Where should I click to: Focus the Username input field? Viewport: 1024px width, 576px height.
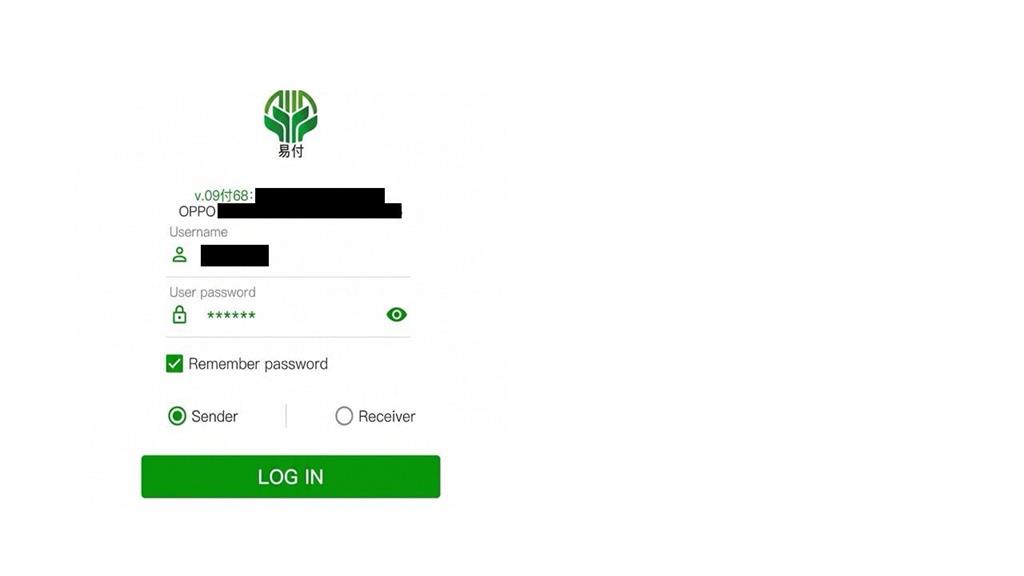(x=288, y=255)
